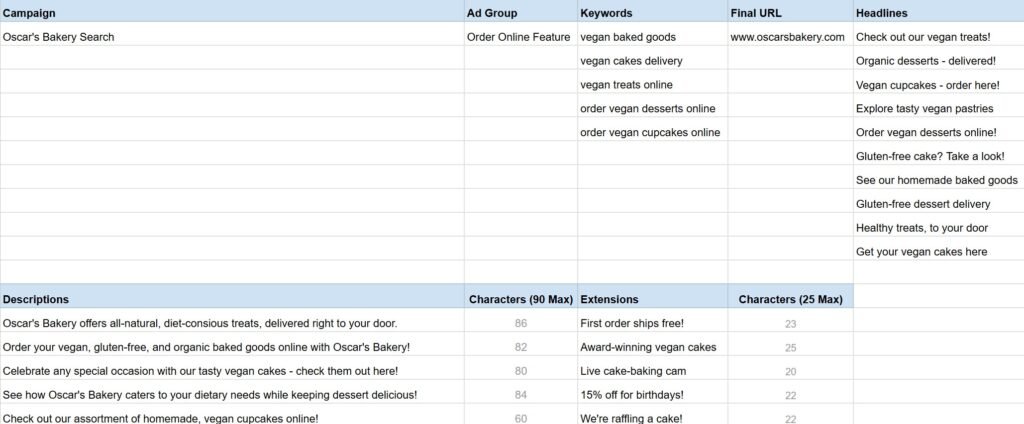Click the 'Live cake-baking cam' extension cell
This screenshot has width=1024, height=424.
click(652, 371)
